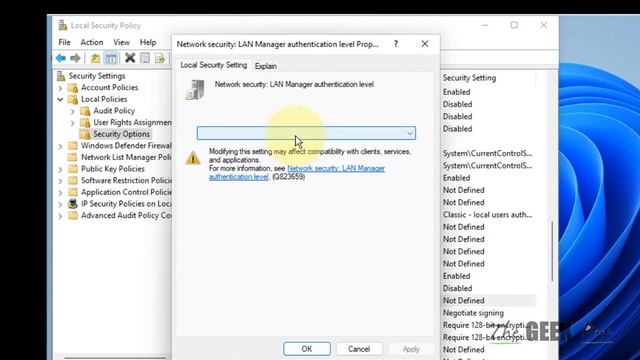Click the server policy icon in dialog
The width and height of the screenshot is (640, 360).
tap(195, 90)
